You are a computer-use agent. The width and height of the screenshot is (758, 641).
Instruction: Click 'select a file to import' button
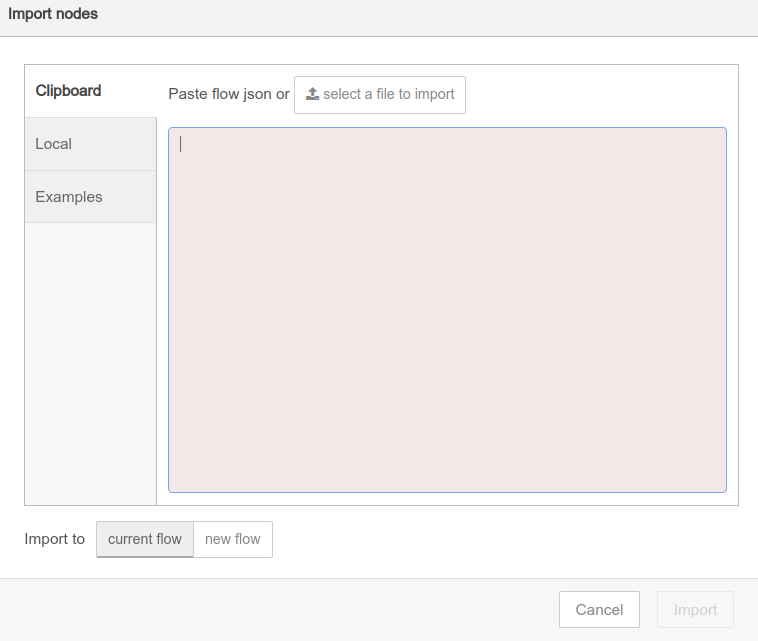tap(380, 95)
